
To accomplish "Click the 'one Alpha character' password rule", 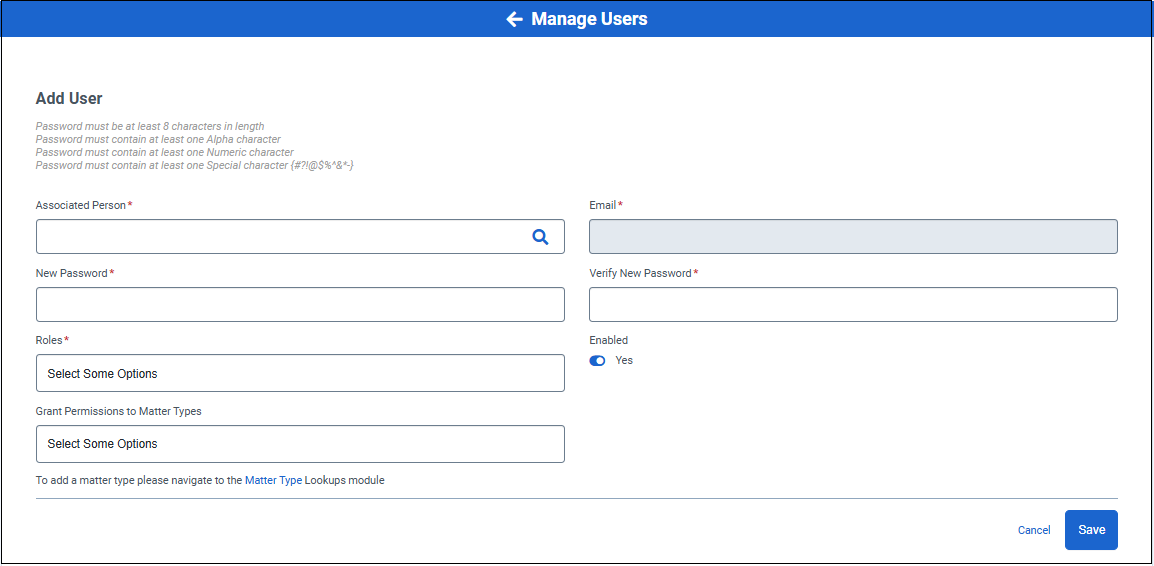I will [158, 139].
